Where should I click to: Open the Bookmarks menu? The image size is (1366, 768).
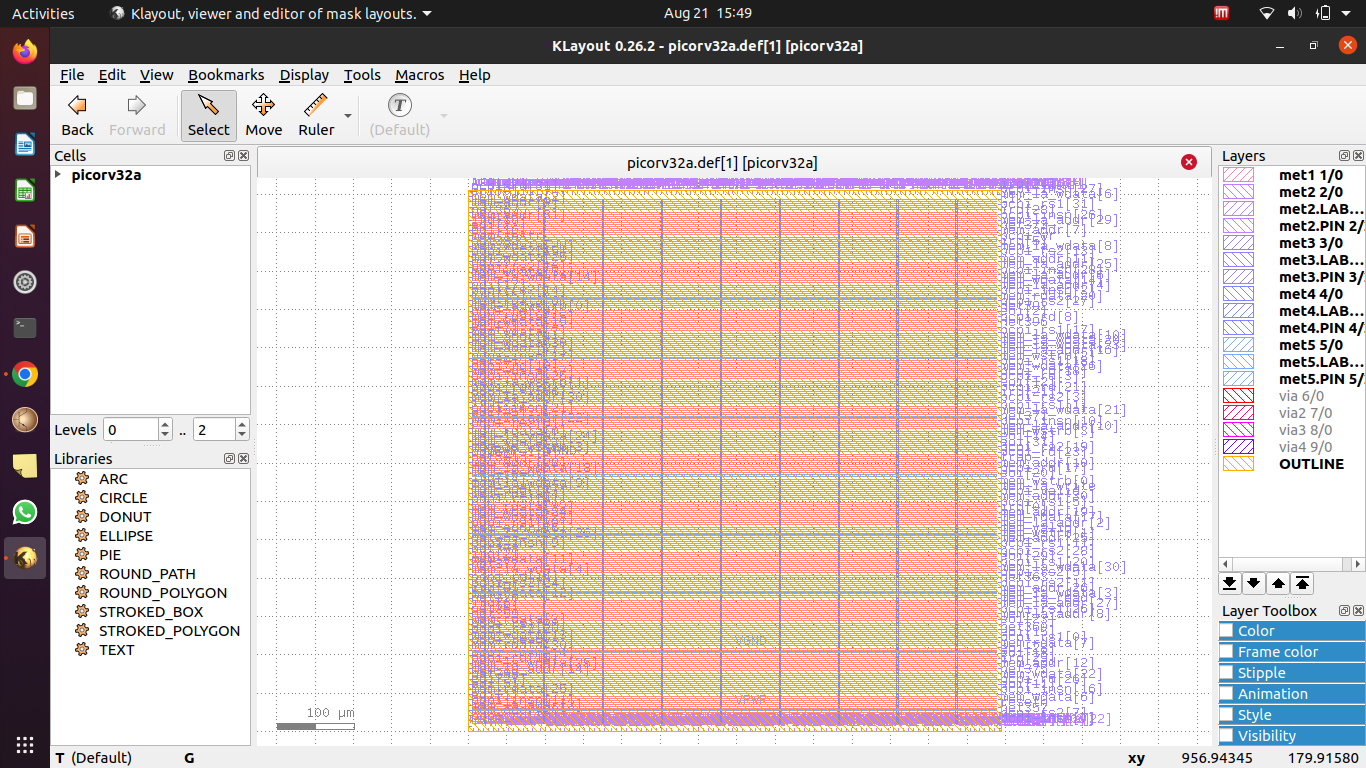[226, 75]
